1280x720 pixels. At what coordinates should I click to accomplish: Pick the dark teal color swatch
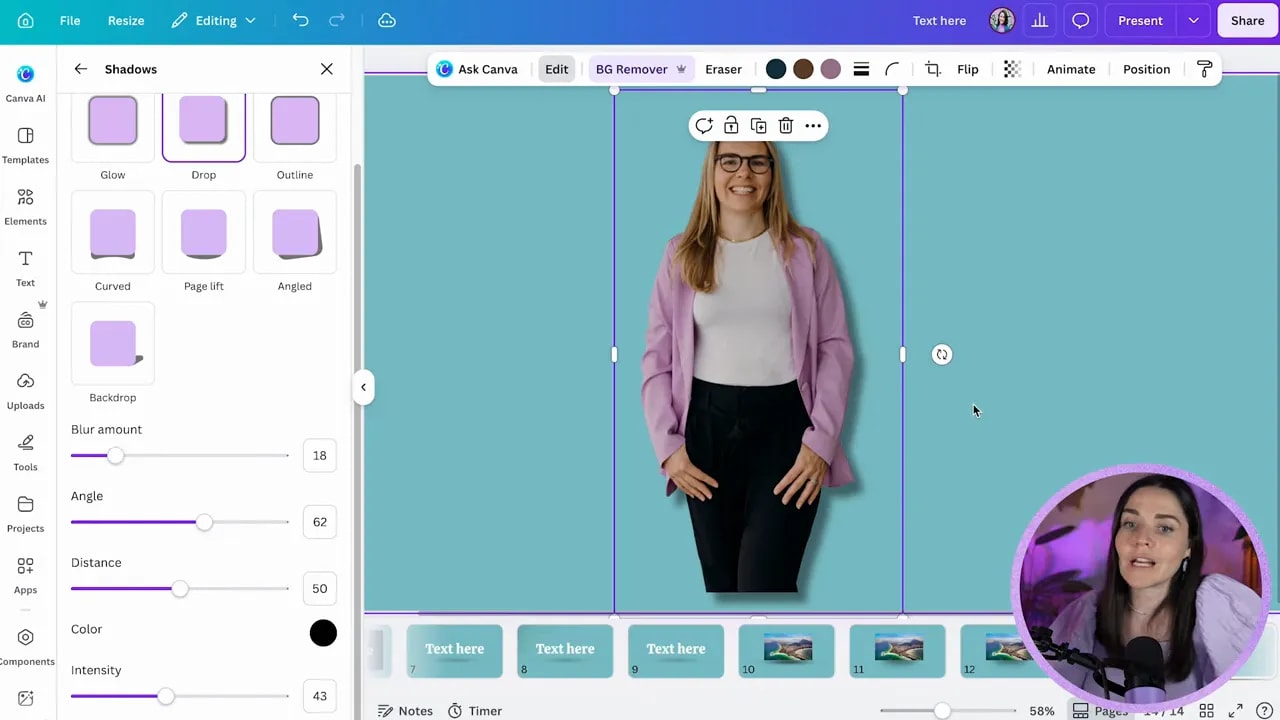click(x=775, y=69)
